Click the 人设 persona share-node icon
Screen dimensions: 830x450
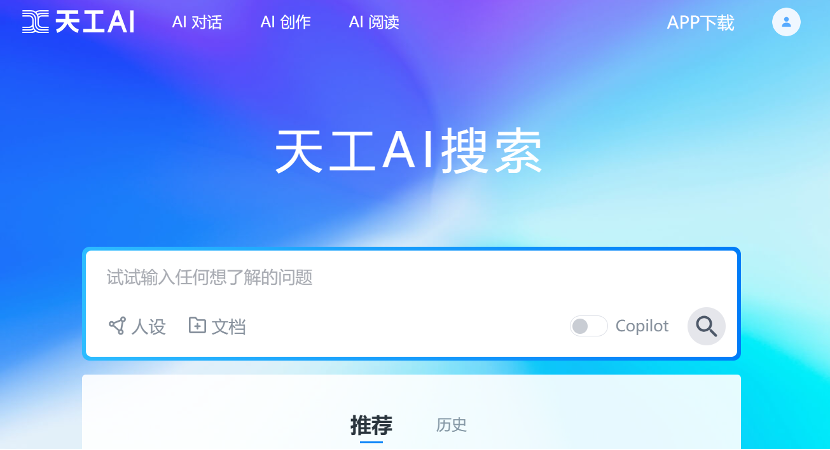tap(117, 326)
